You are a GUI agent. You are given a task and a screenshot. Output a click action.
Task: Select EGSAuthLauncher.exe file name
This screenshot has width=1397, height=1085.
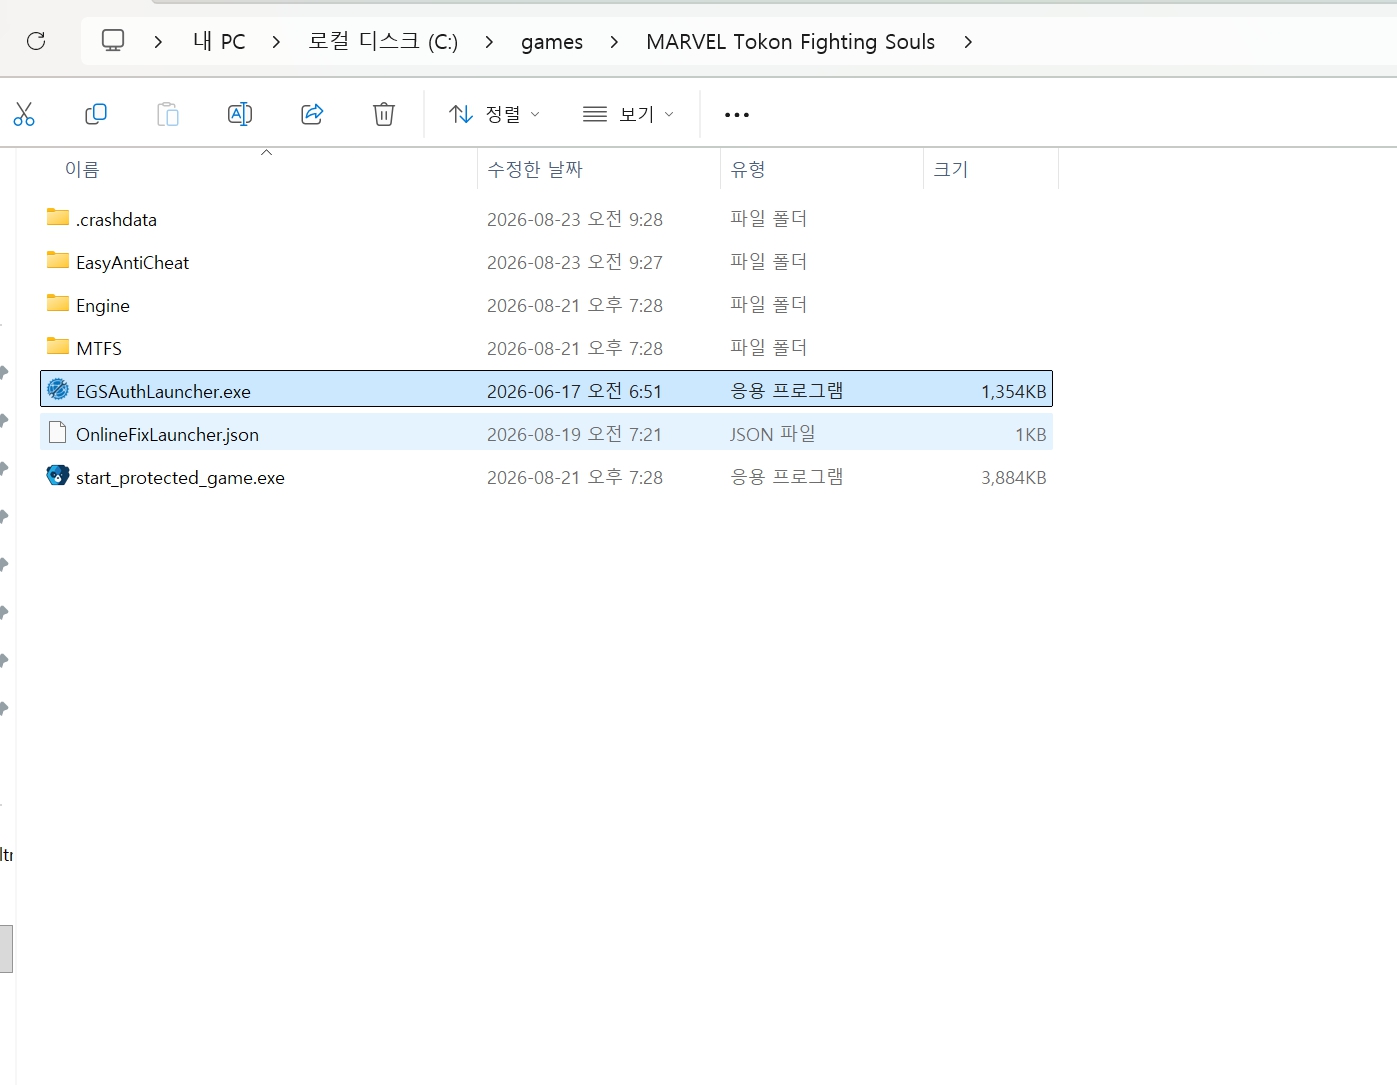click(x=163, y=392)
